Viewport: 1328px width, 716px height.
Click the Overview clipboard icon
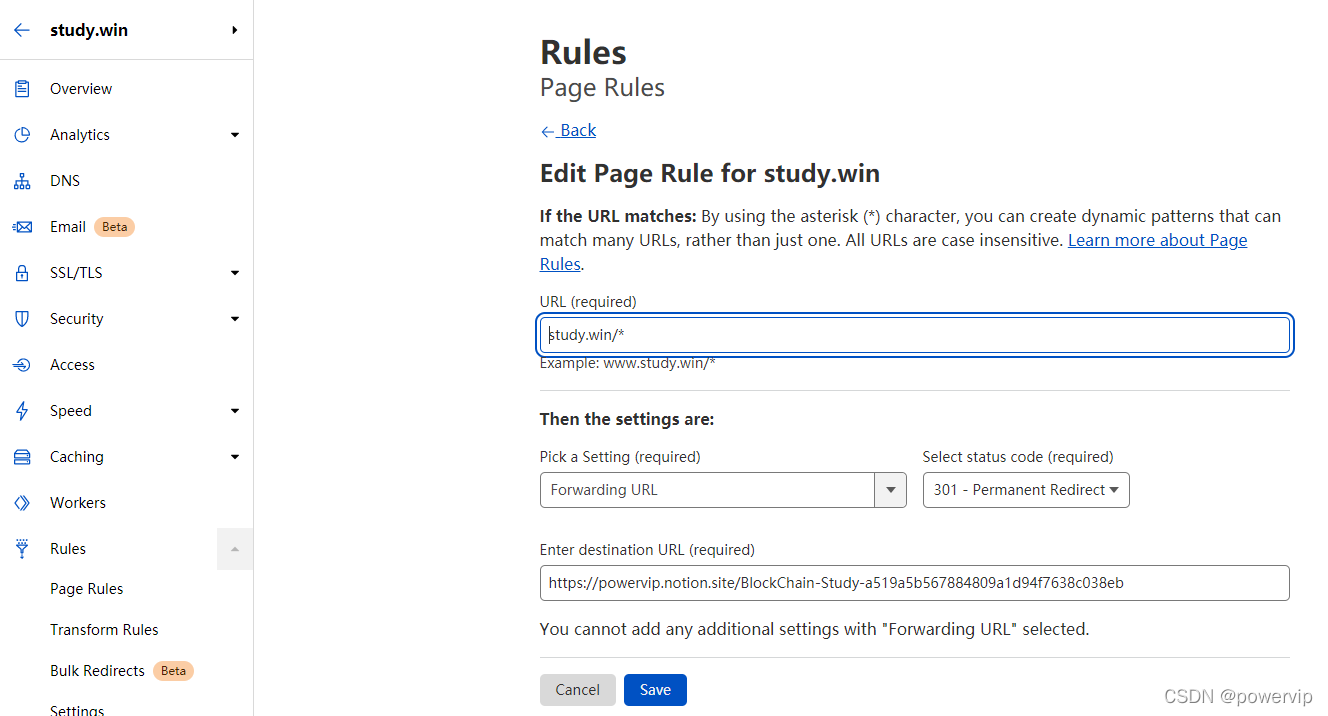pyautogui.click(x=22, y=89)
